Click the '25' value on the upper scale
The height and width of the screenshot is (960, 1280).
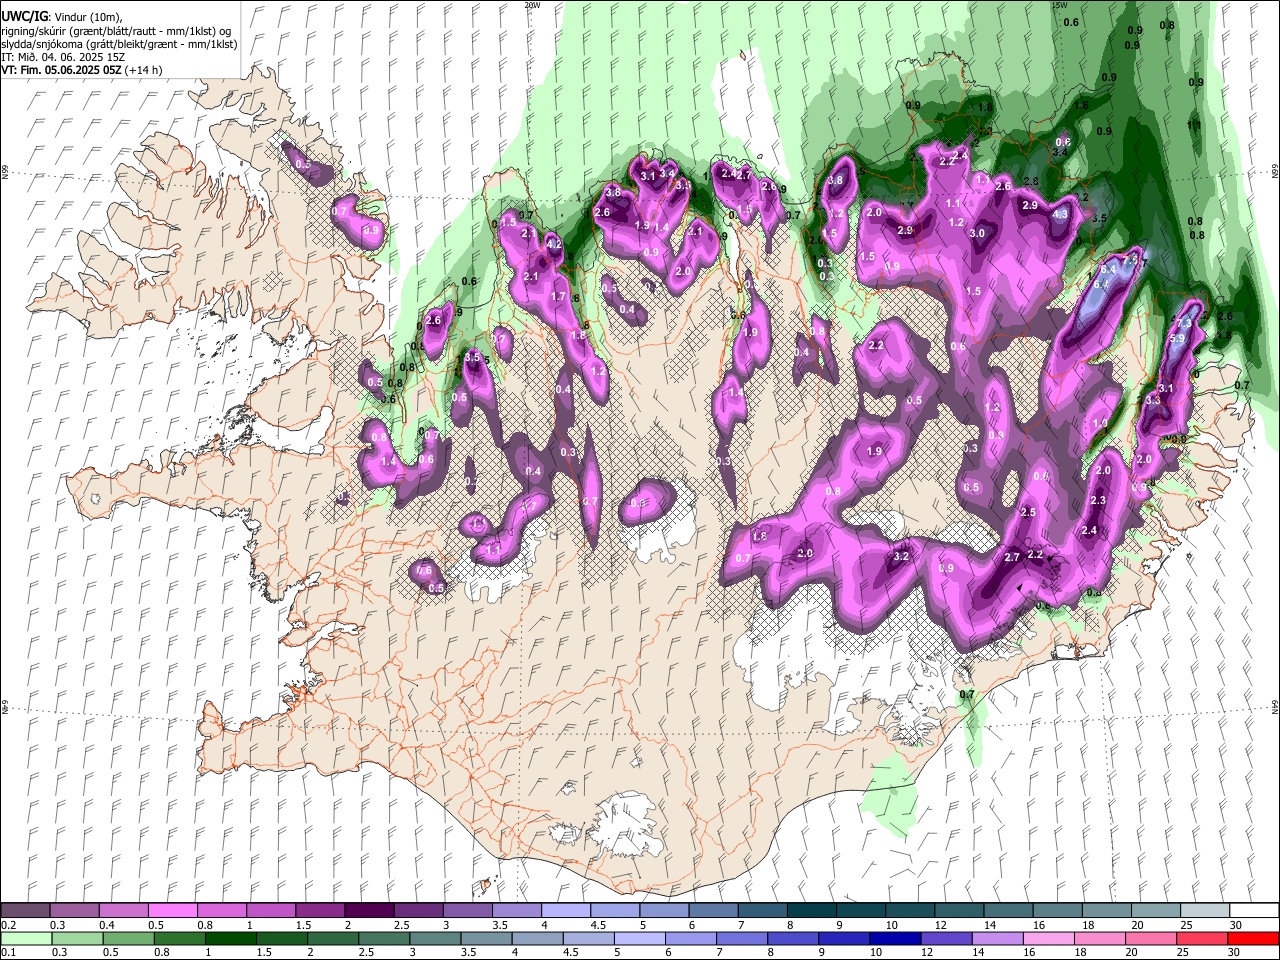(x=1187, y=925)
